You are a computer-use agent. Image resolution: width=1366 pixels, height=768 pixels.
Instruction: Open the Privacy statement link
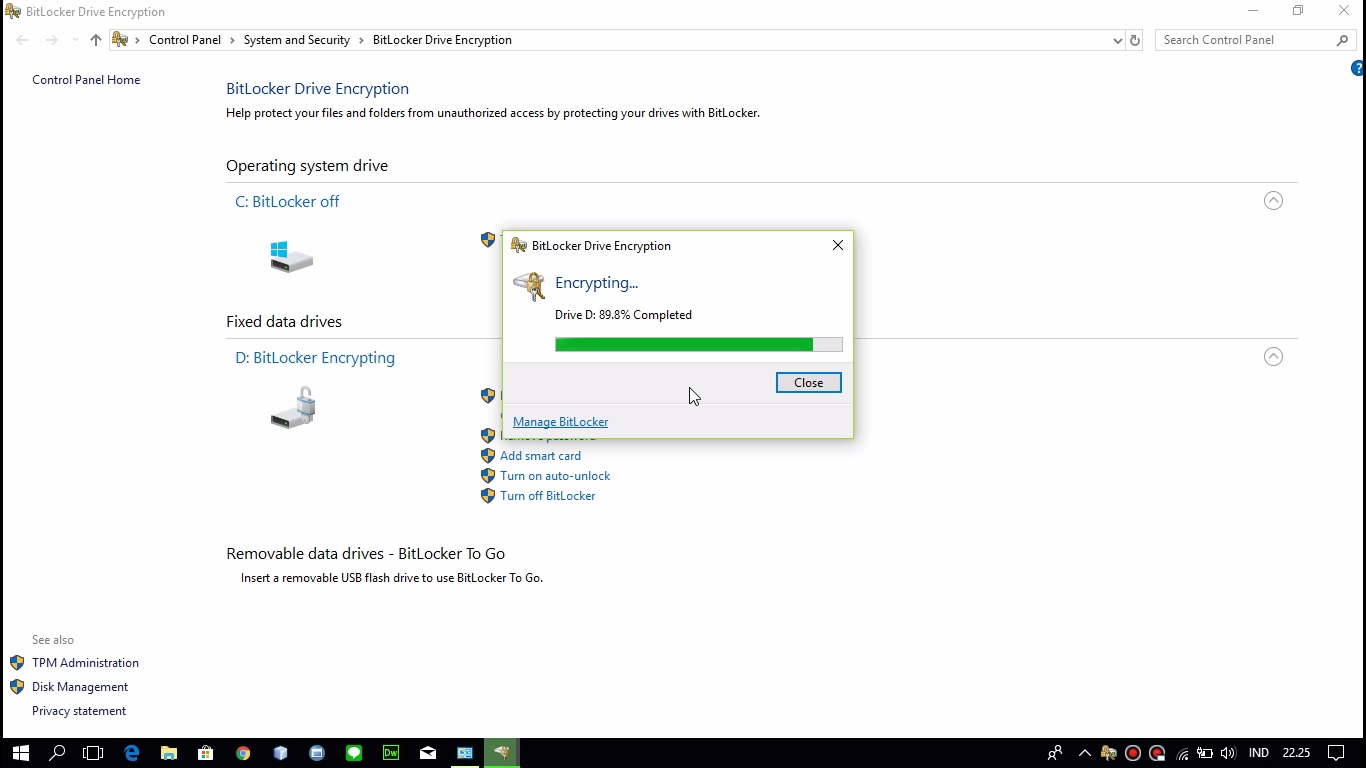79,711
